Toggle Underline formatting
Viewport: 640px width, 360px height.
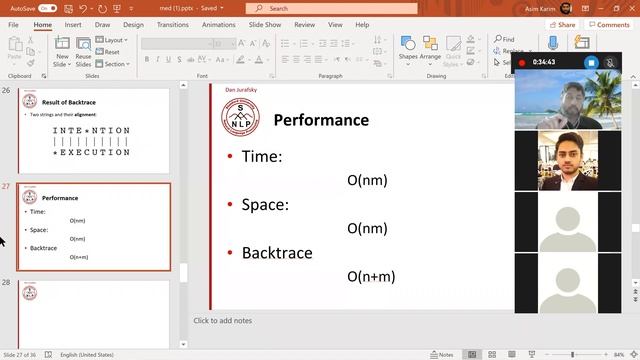[168, 60]
